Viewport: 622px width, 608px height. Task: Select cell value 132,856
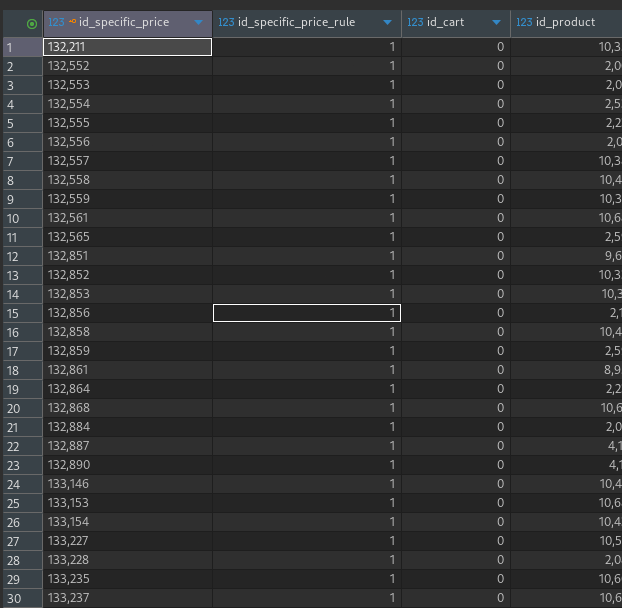[128, 313]
